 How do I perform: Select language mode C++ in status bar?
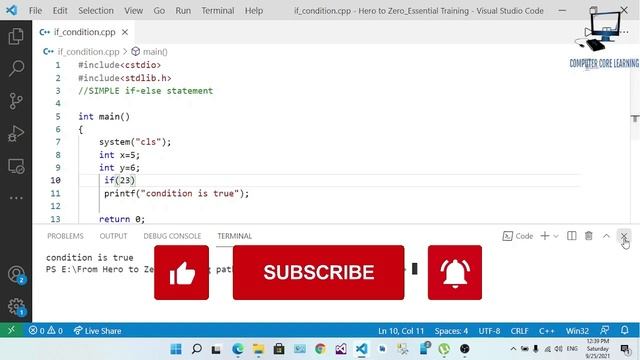tap(546, 331)
